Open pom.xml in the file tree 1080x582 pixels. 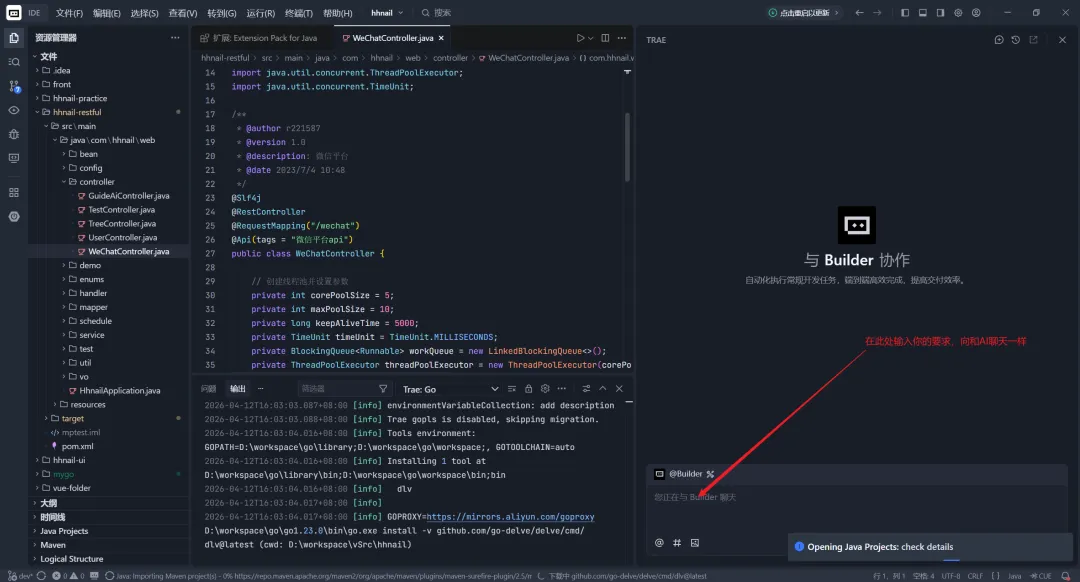77,446
